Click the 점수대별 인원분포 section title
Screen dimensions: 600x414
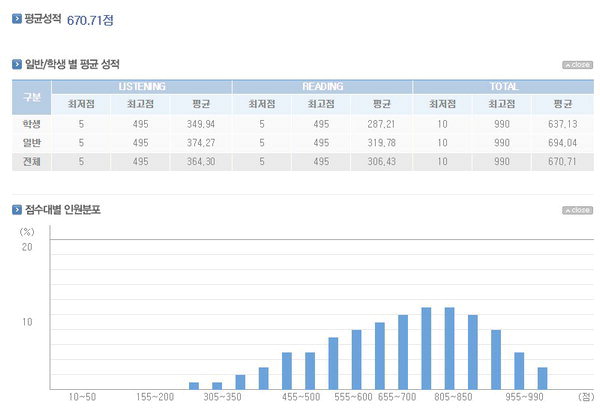(x=63, y=210)
